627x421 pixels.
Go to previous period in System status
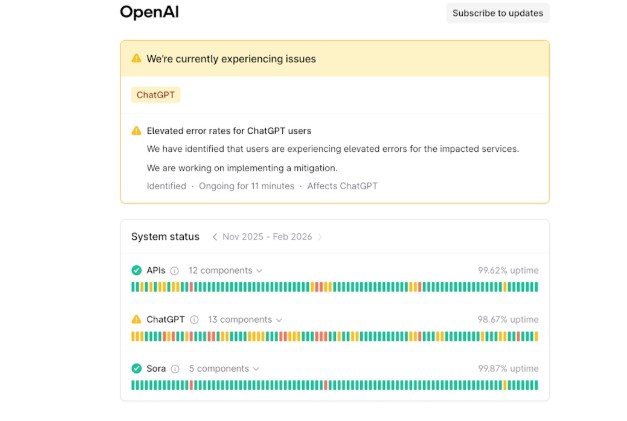point(213,237)
